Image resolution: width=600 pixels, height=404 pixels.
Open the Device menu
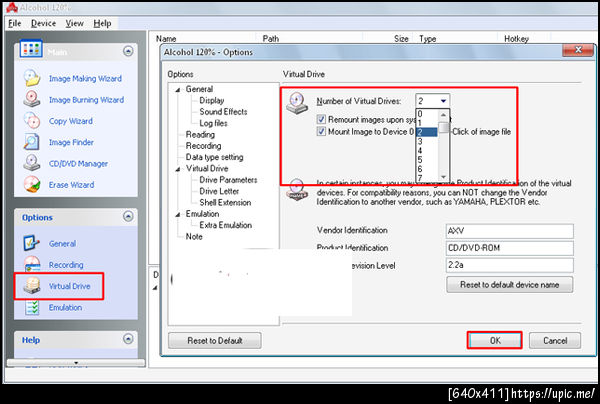[43, 23]
